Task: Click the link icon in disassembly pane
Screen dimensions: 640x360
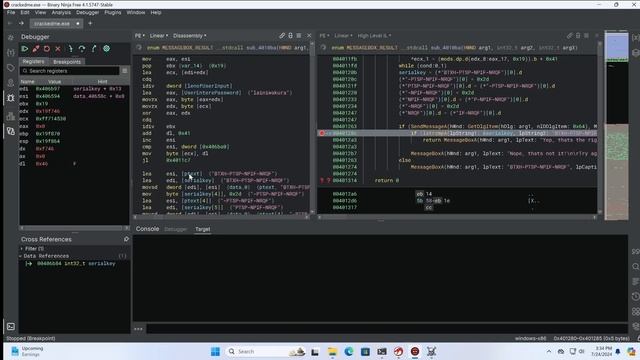Action: click(x=282, y=36)
